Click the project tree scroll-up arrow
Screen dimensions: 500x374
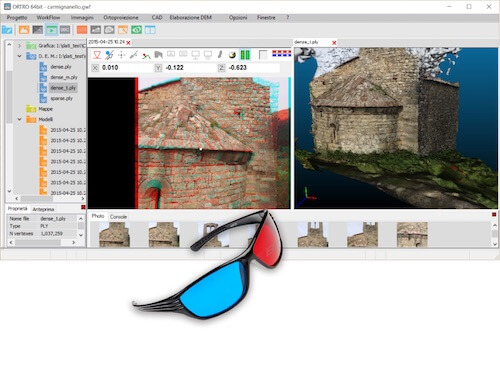9,44
